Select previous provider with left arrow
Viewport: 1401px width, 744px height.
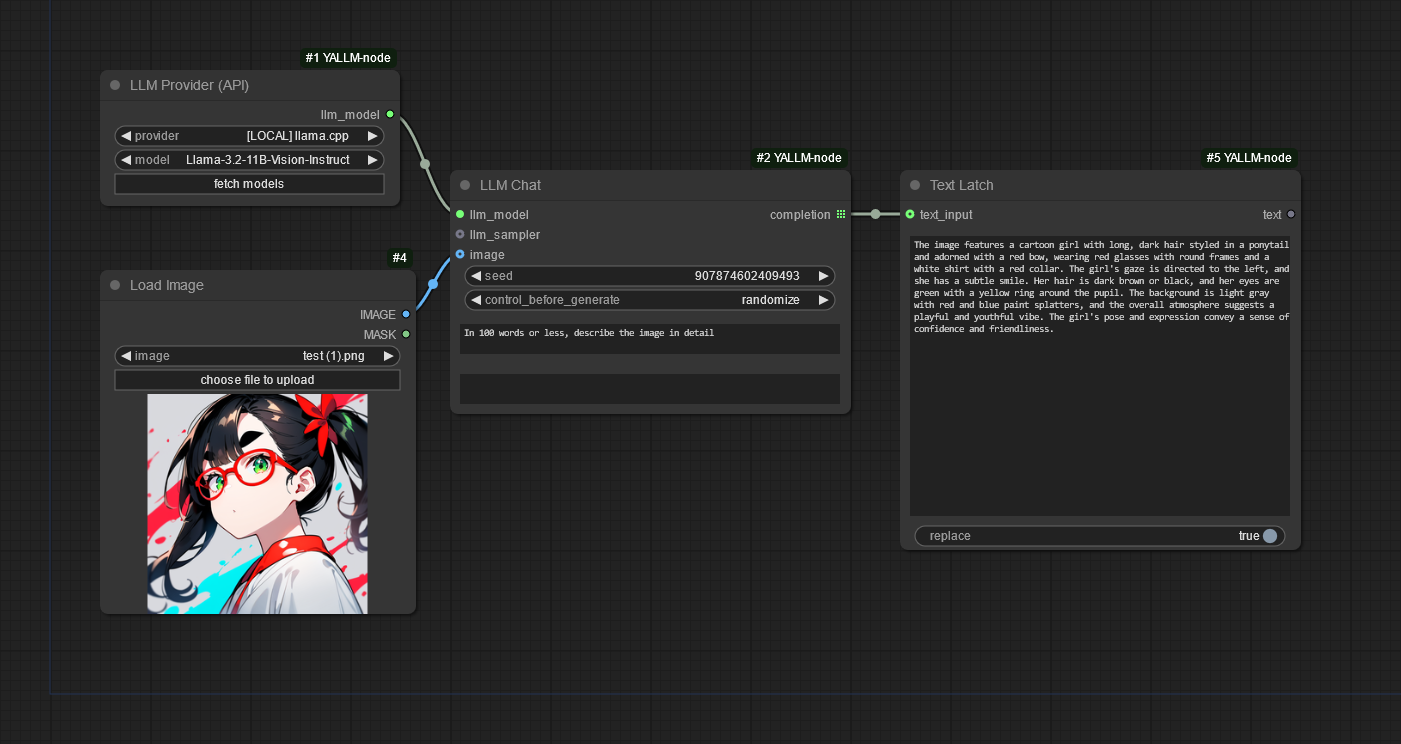click(x=126, y=136)
